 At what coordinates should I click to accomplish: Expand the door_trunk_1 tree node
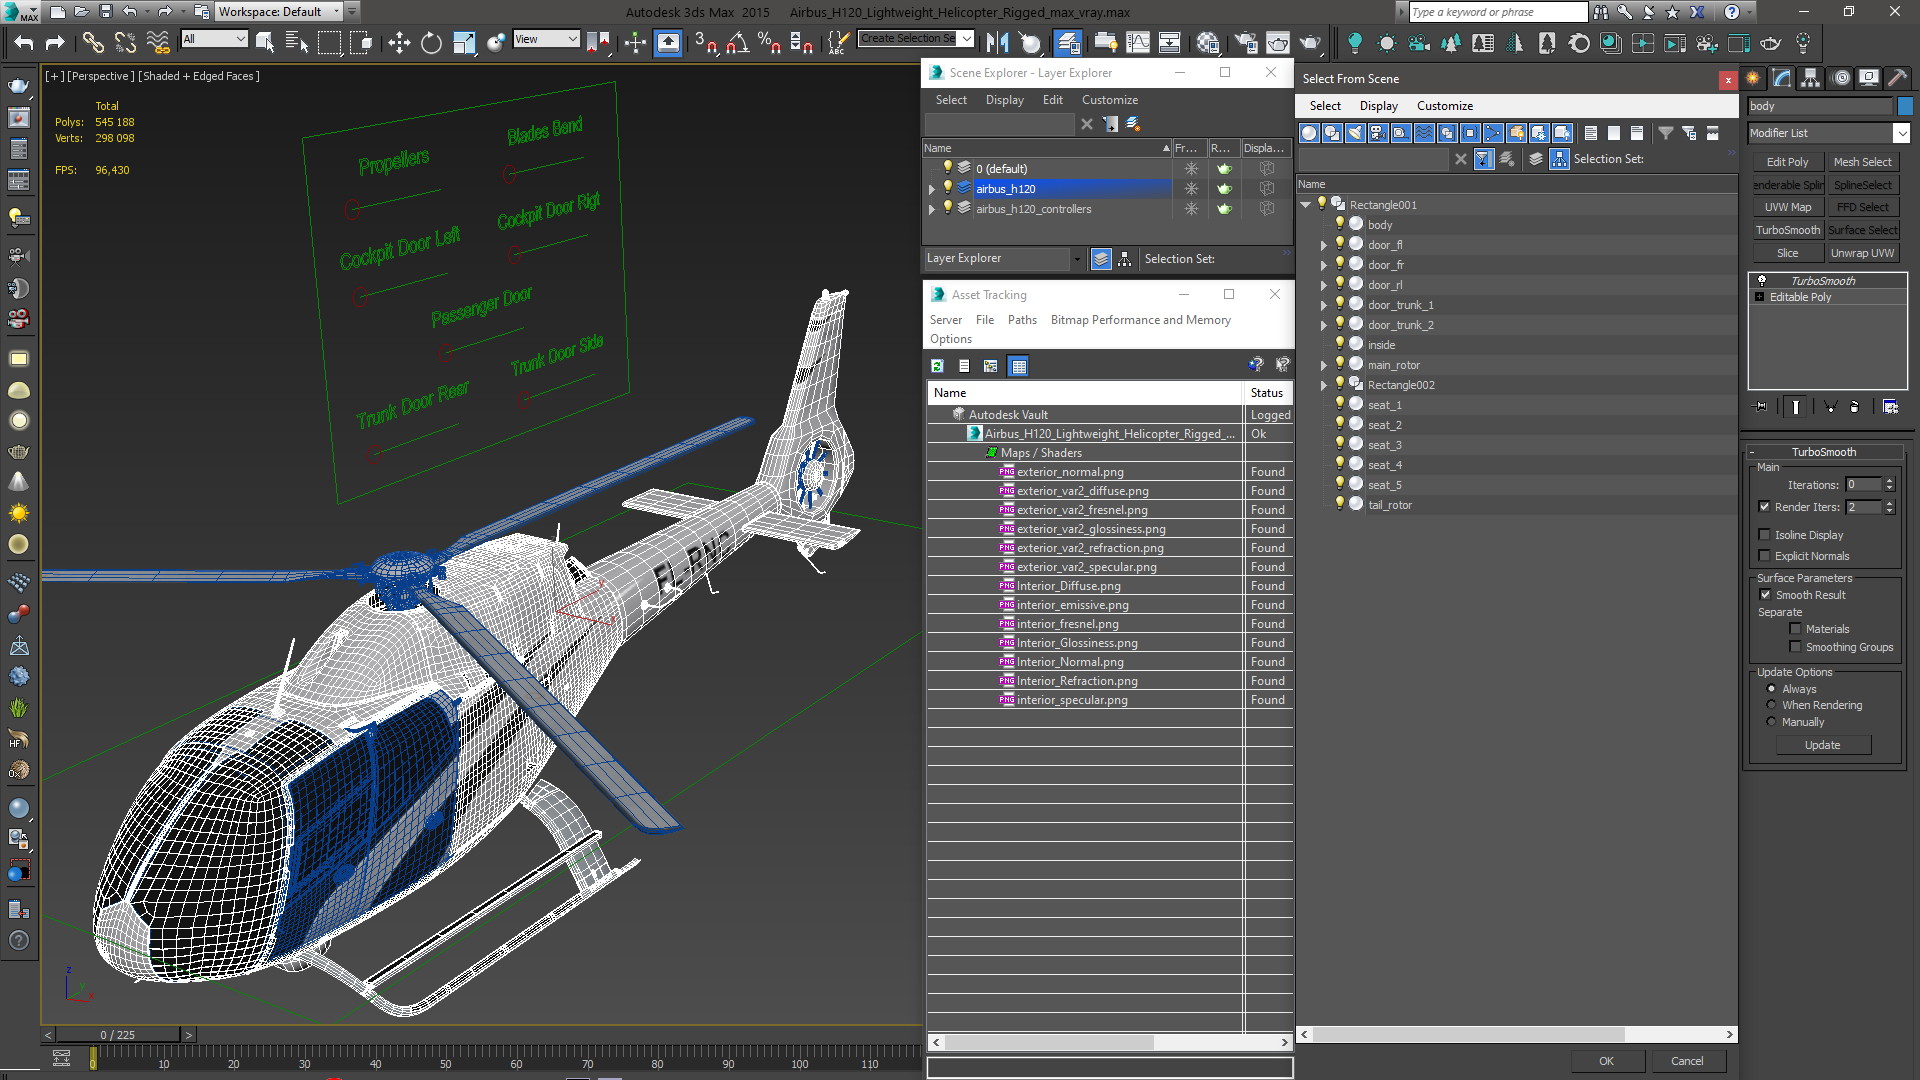click(1324, 305)
